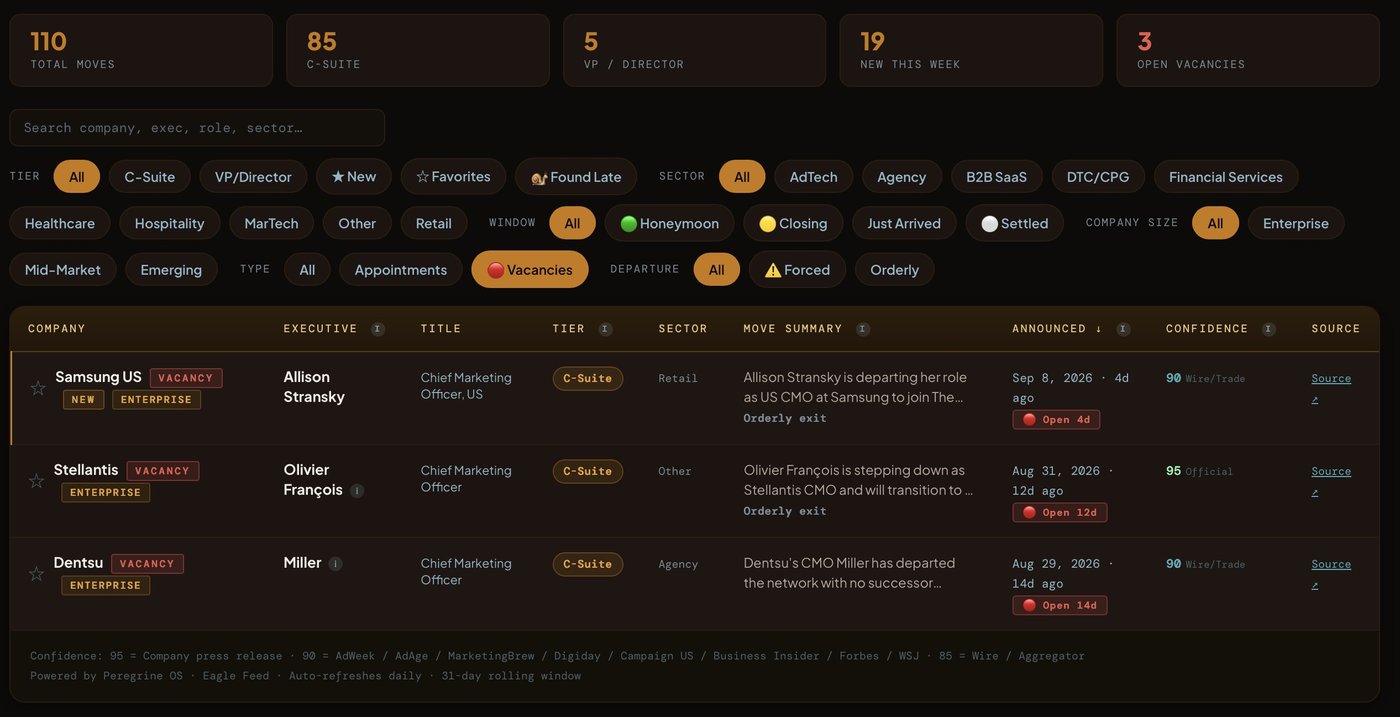Toggle the VP/Director tier filter
The width and height of the screenshot is (1400, 717).
(x=253, y=177)
